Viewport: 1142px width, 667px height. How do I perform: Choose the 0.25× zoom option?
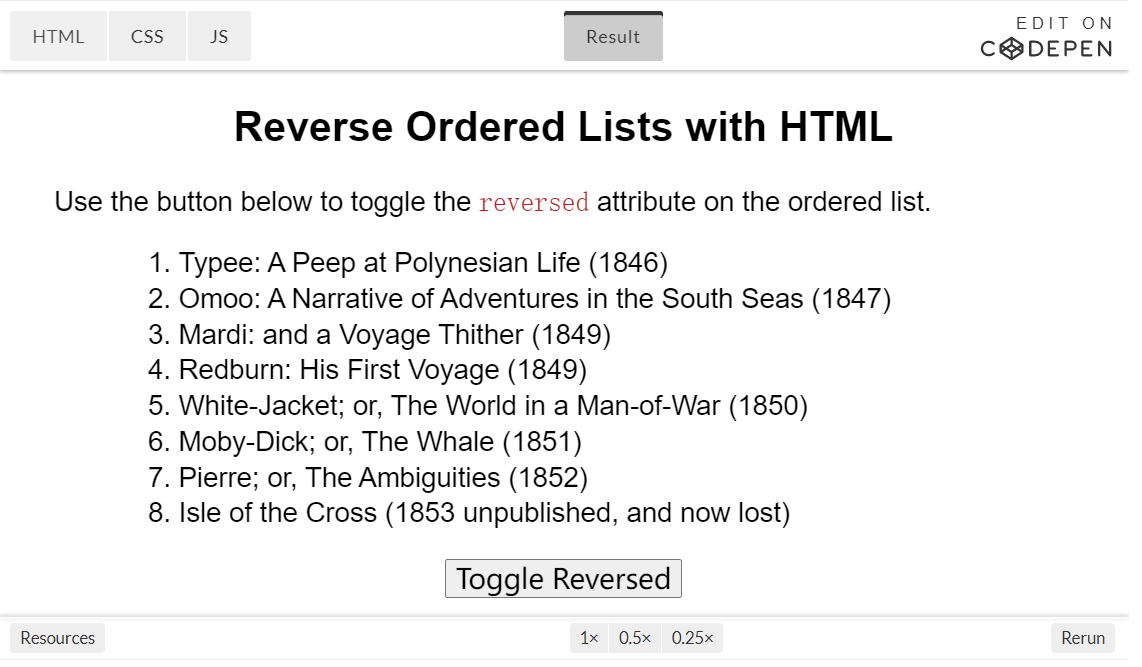point(692,638)
